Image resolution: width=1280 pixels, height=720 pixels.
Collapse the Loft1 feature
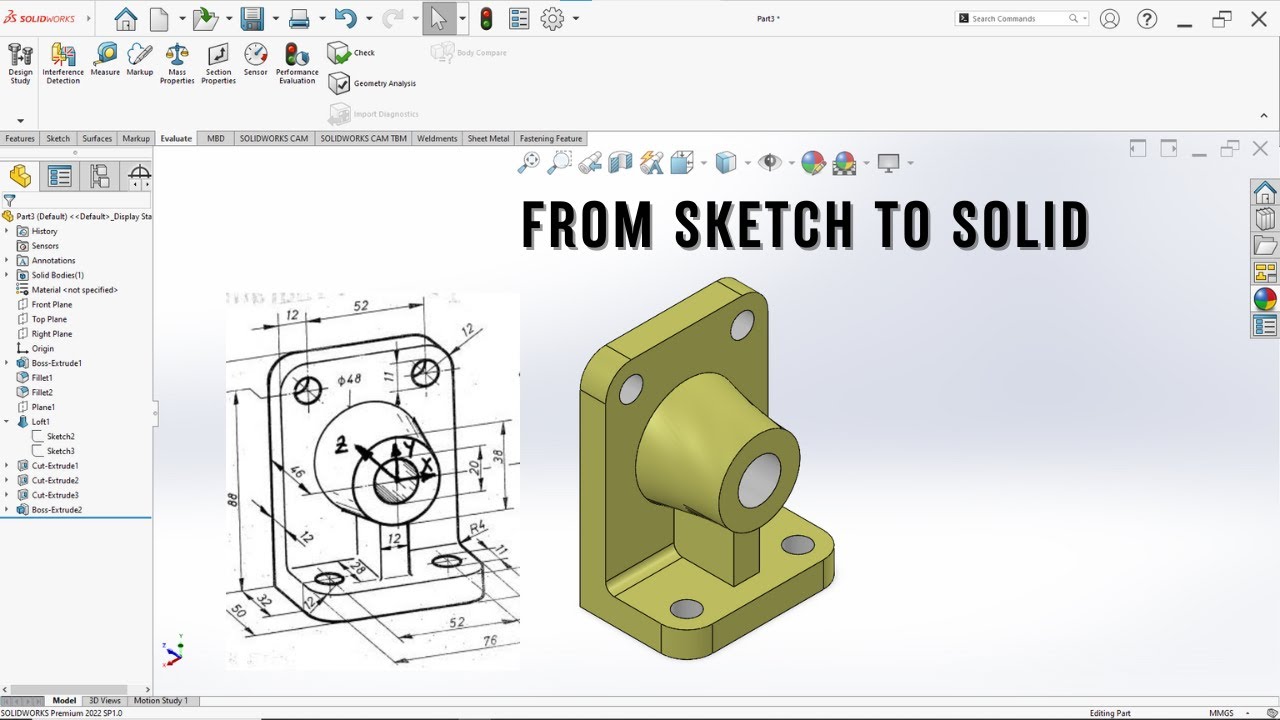click(7, 422)
